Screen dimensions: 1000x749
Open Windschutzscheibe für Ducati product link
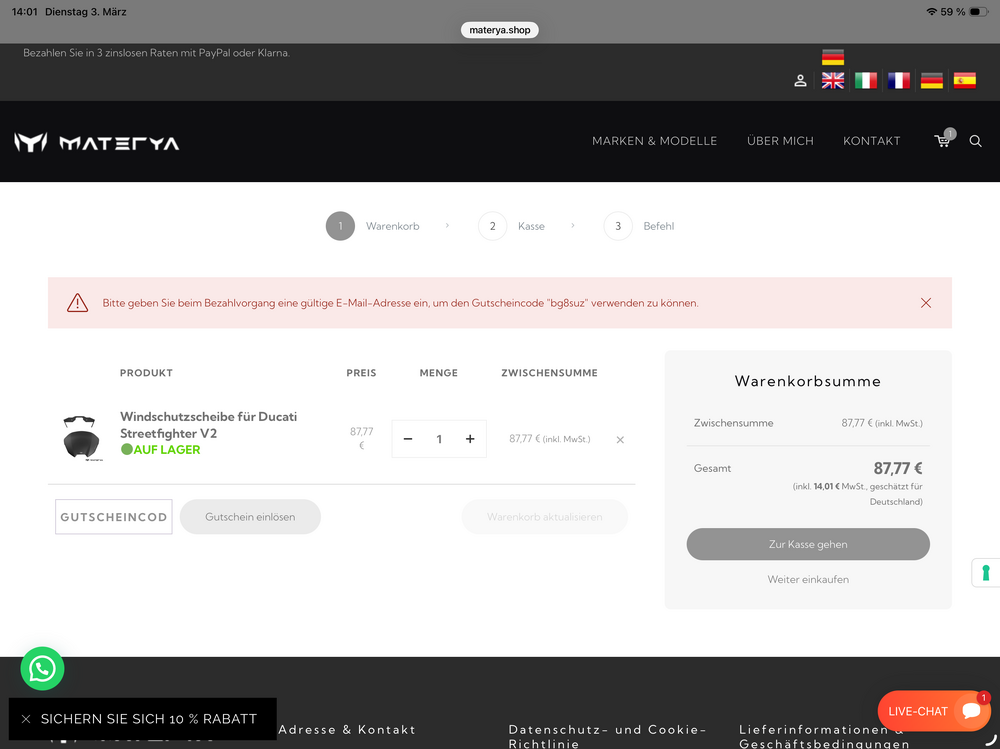point(209,425)
